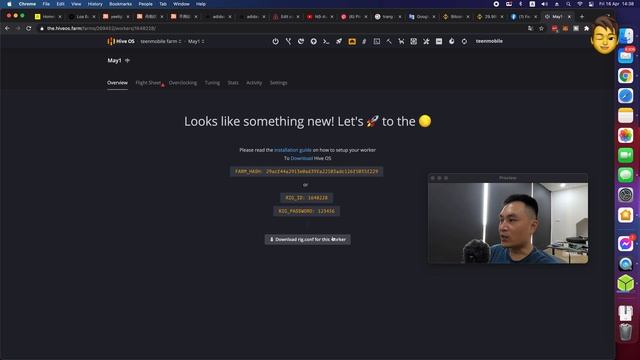Screen dimensions: 640x360
Task: Open the remote terminal command prompt icon
Action: pos(326,41)
